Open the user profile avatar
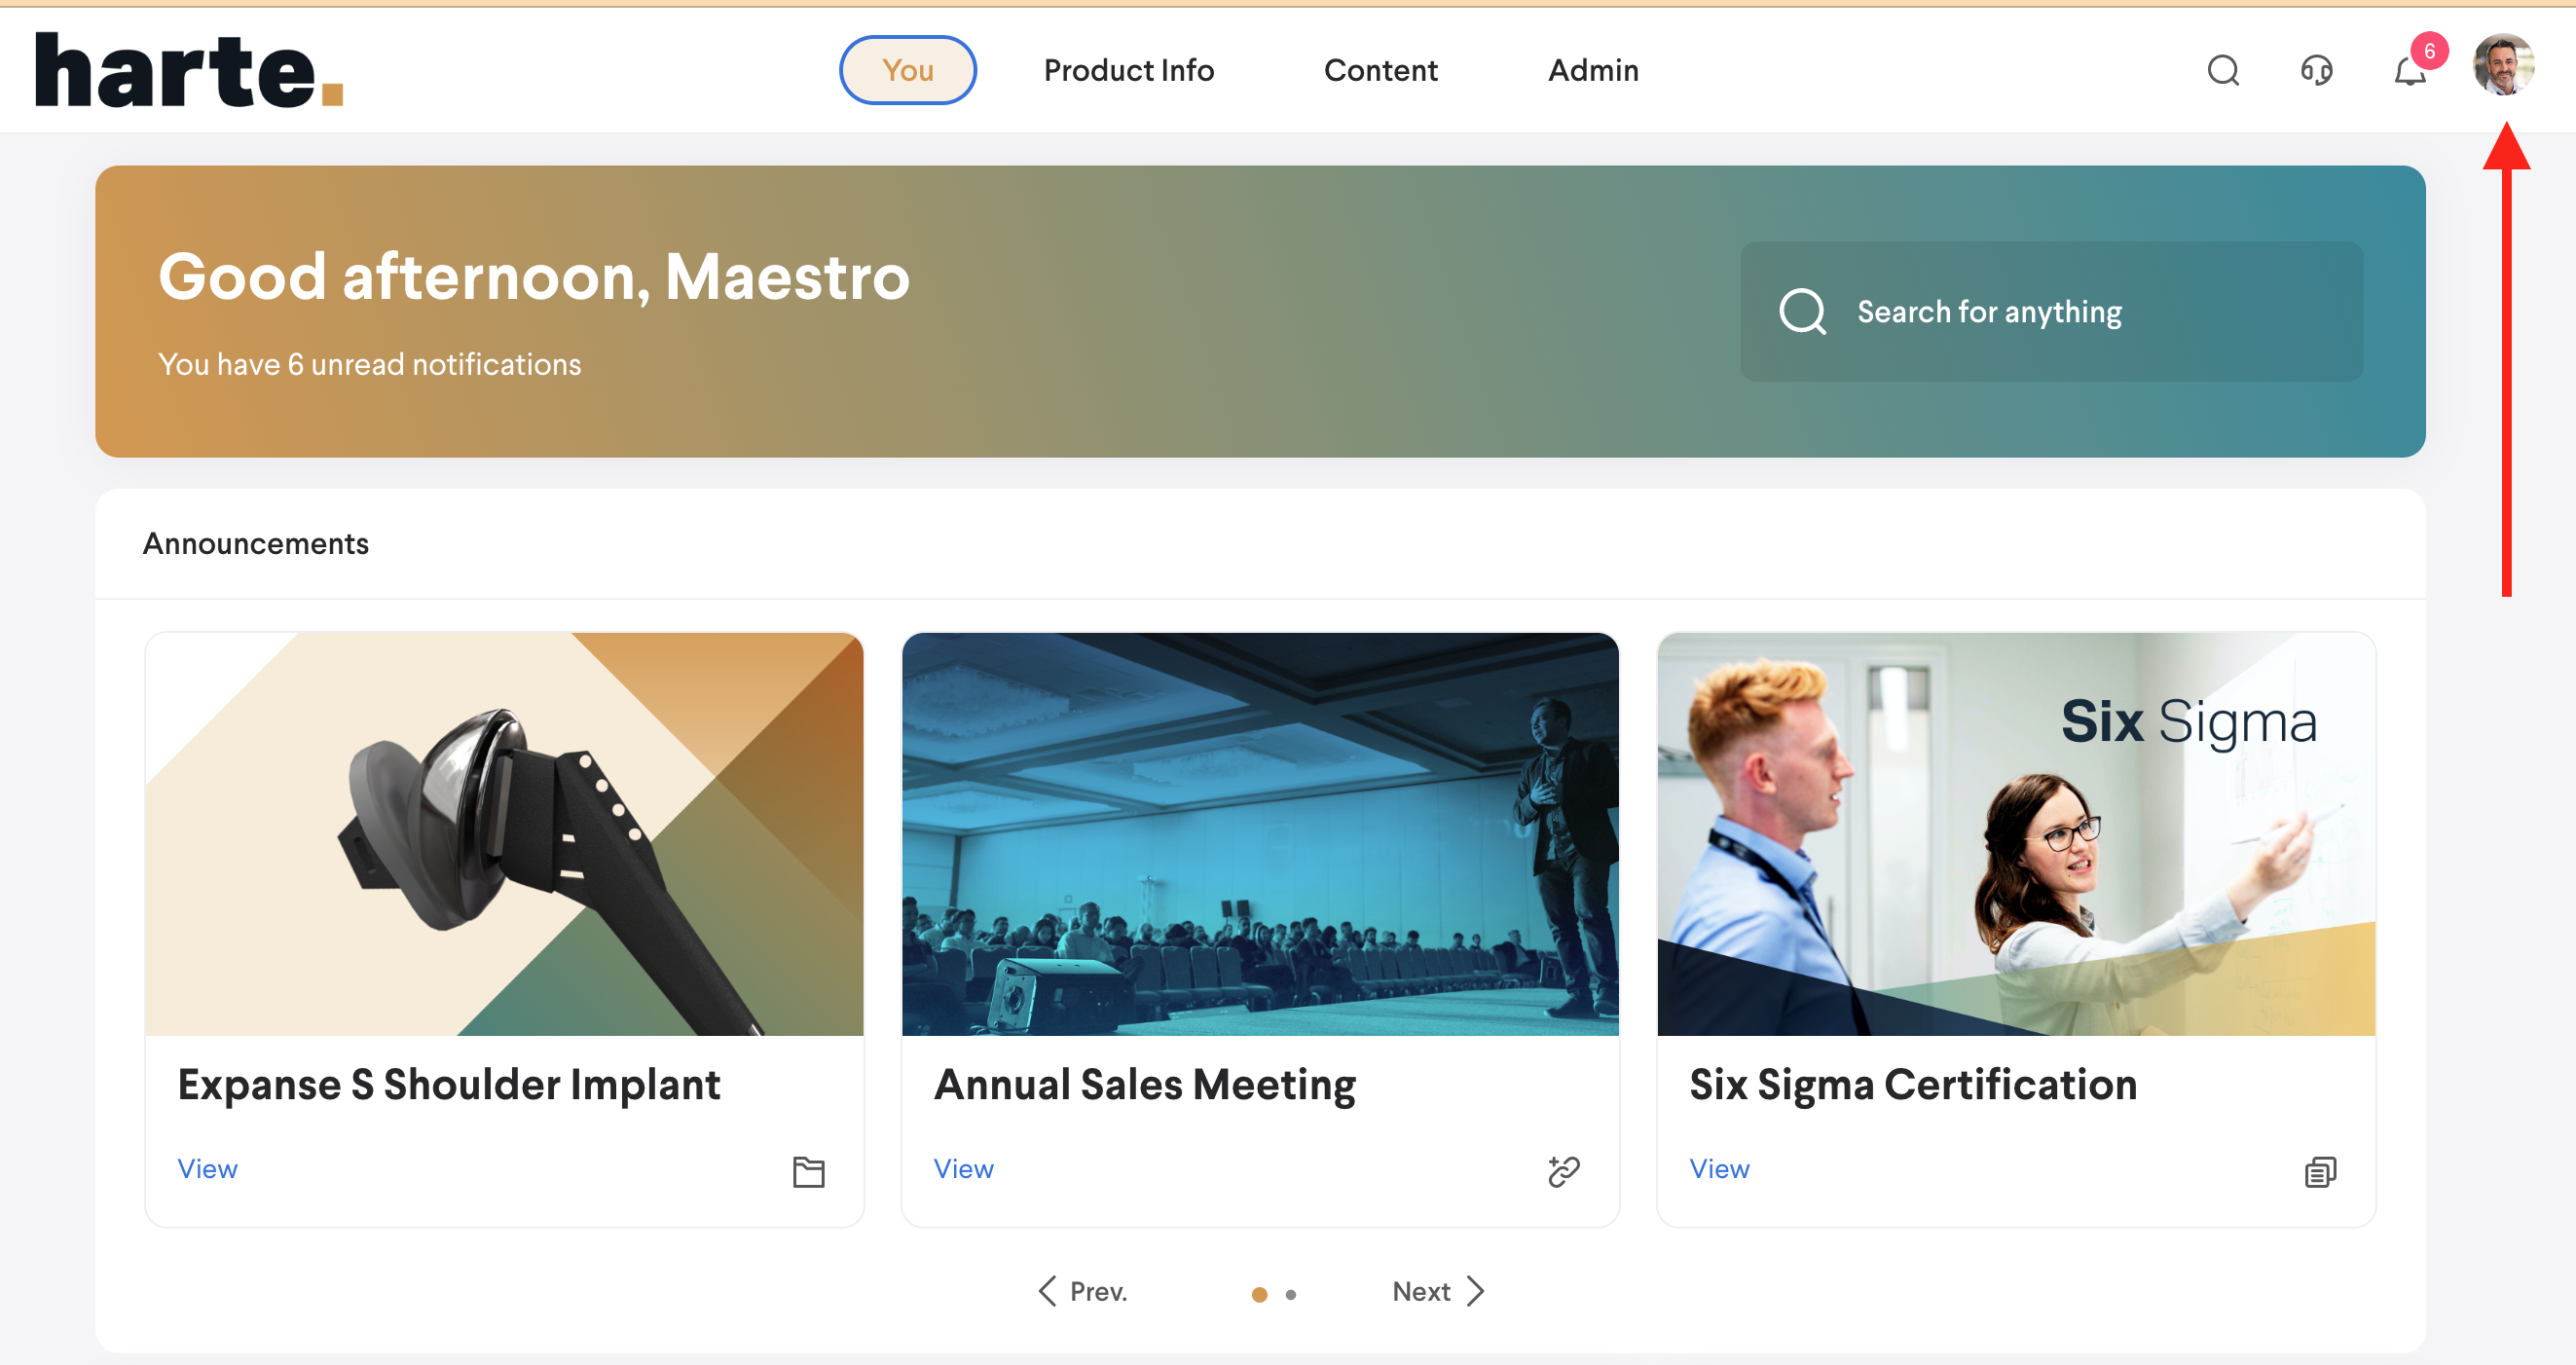Image resolution: width=2576 pixels, height=1365 pixels. [x=2502, y=66]
